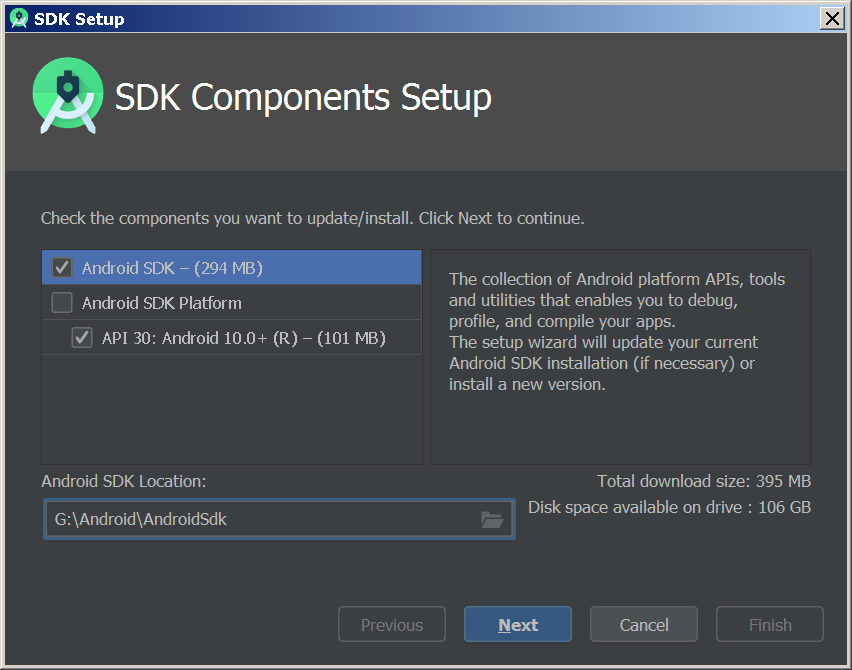Viewport: 852px width, 670px height.
Task: Click the Android Studio icon in title bar
Action: [x=19, y=18]
